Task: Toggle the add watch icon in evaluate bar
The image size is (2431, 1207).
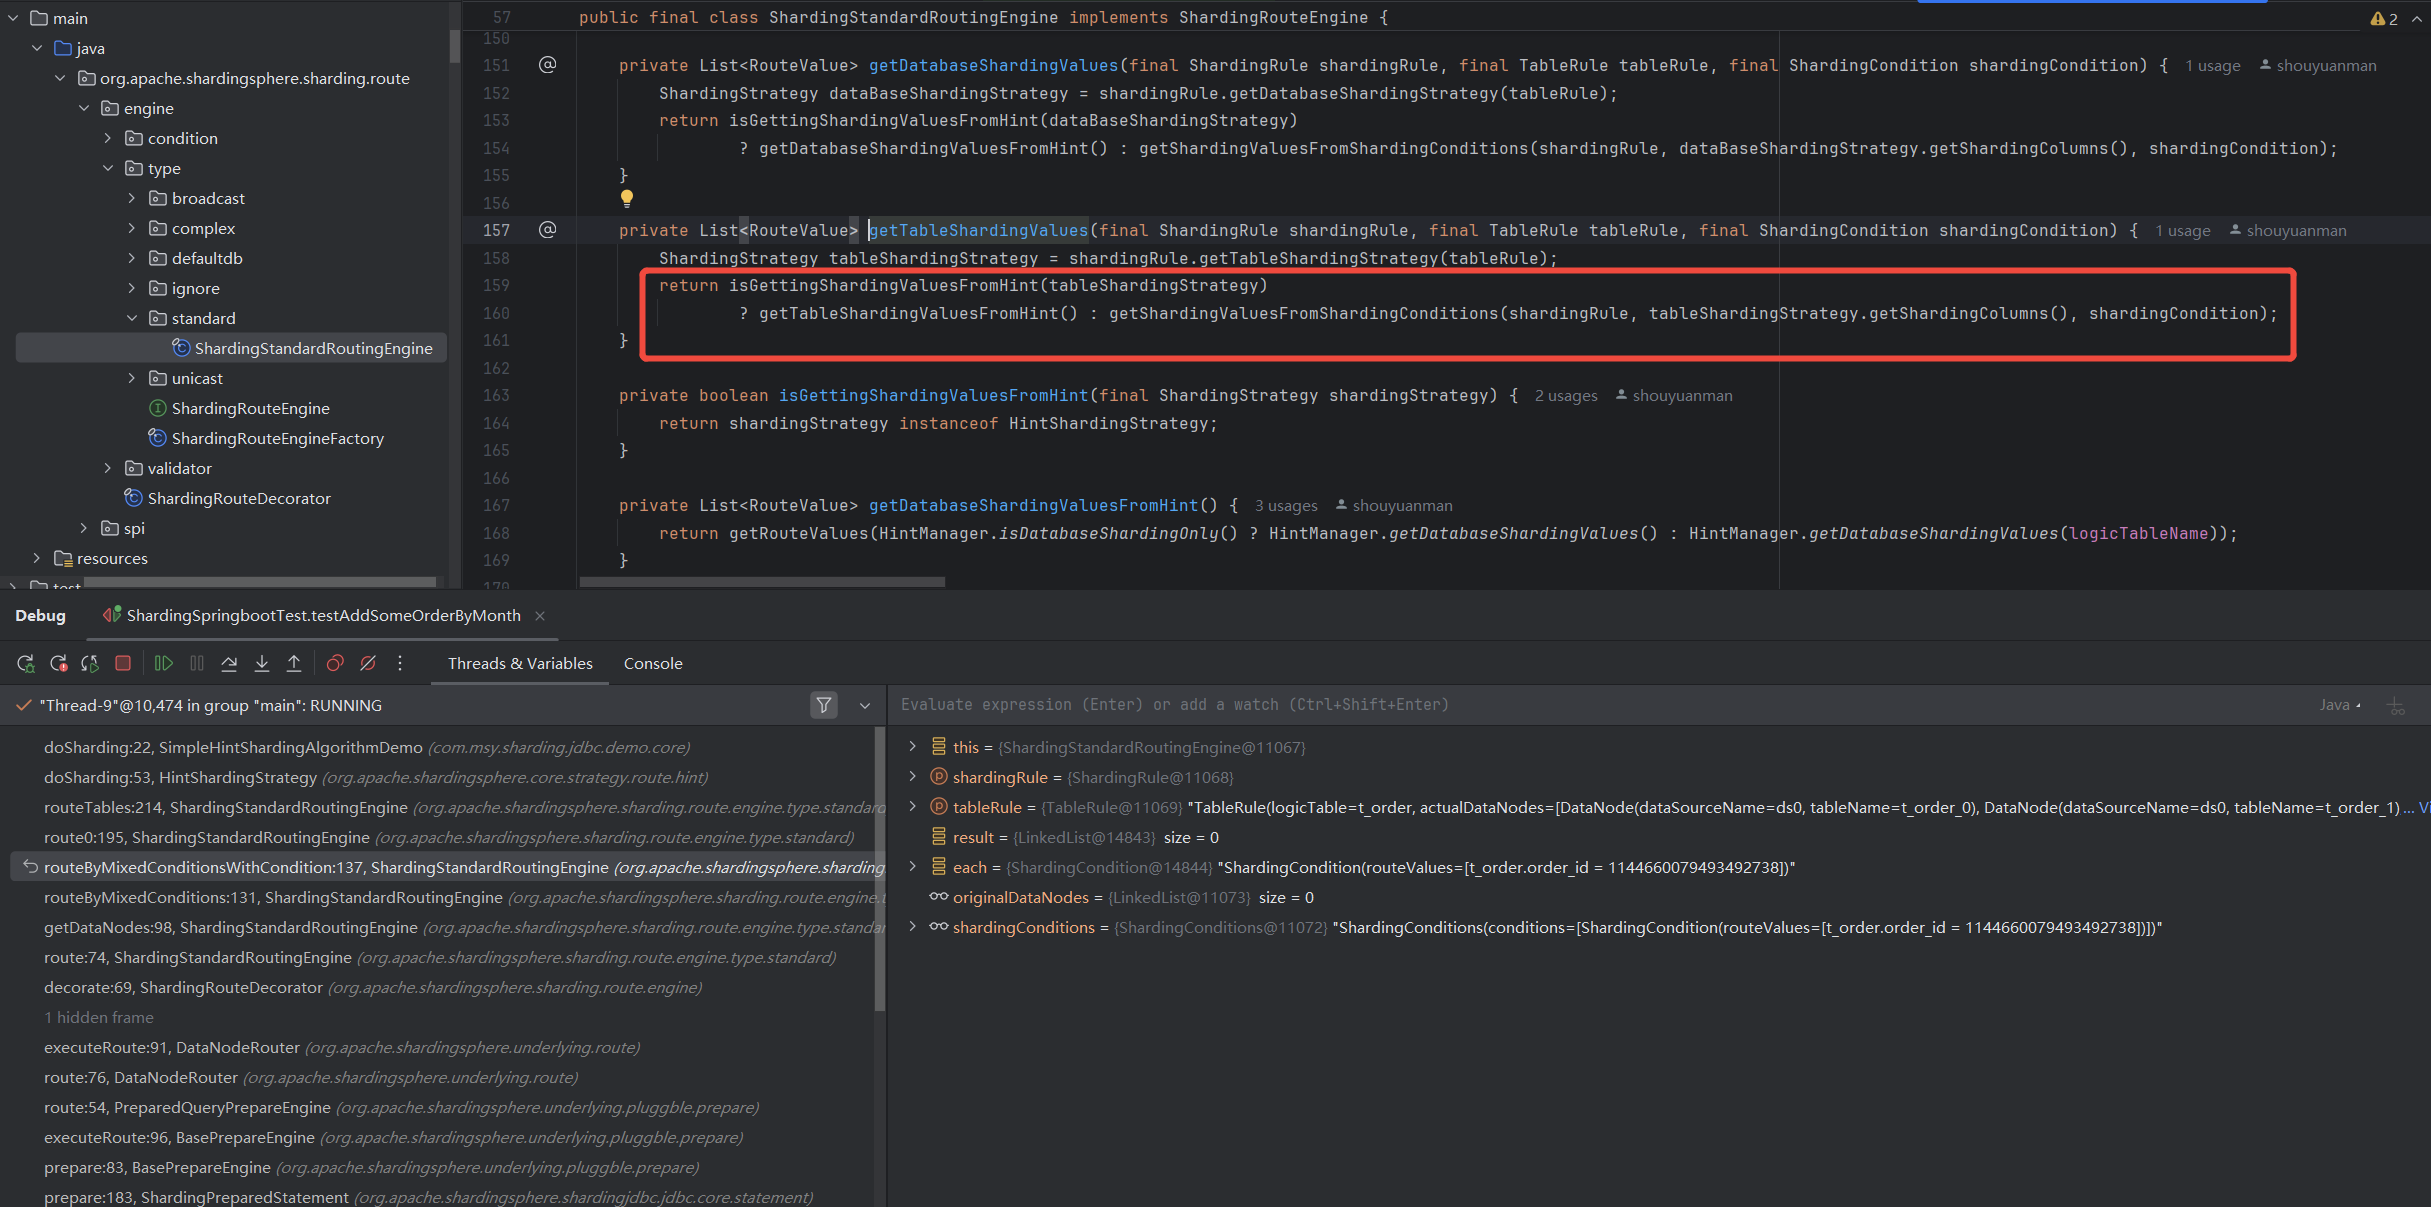Action: [x=2396, y=706]
